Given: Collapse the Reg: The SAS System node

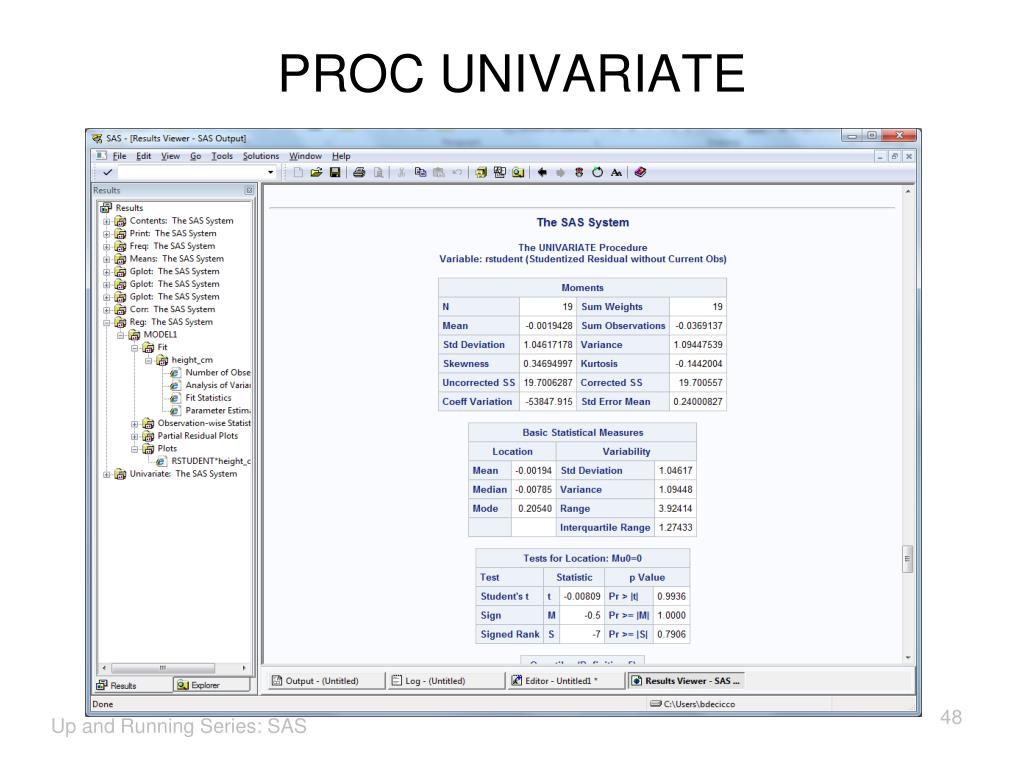Looking at the screenshot, I should (x=106, y=322).
